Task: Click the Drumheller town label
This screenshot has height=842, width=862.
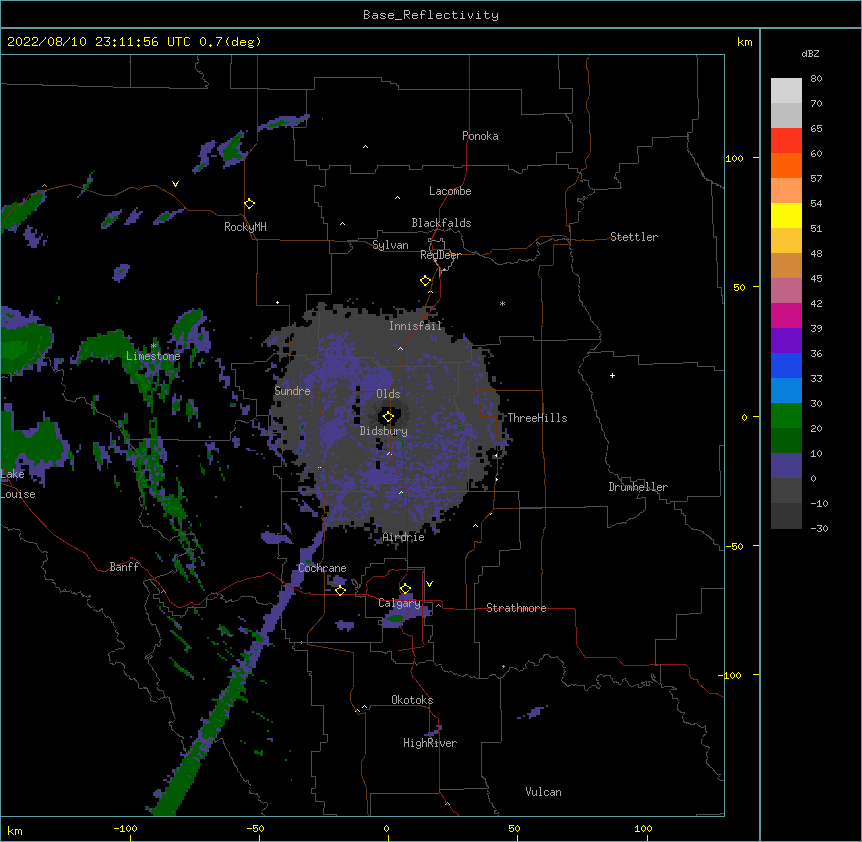Action: click(638, 487)
